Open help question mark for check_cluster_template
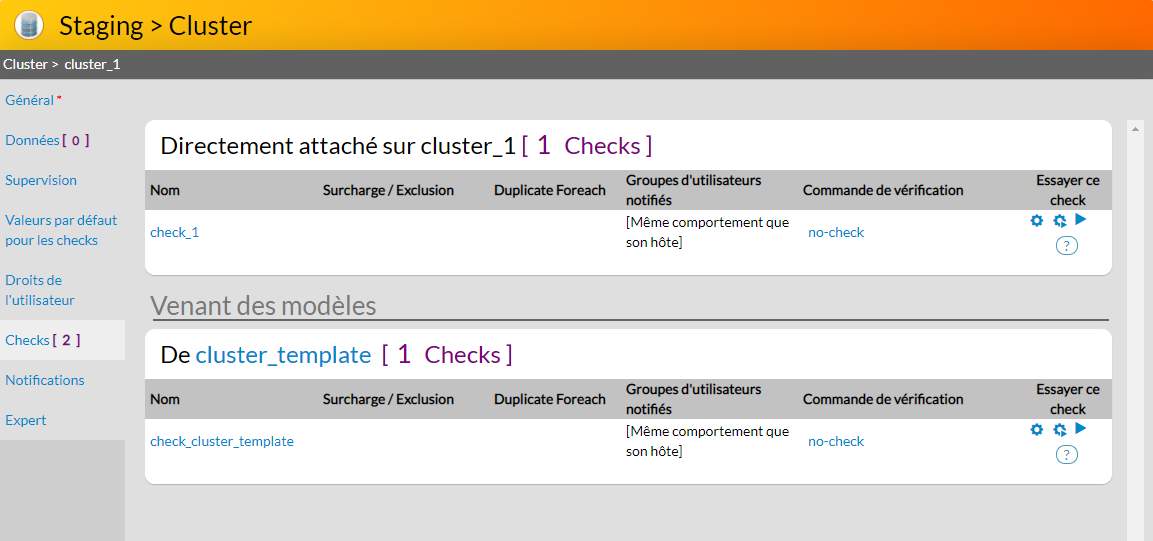The height and width of the screenshot is (541, 1153). click(1067, 455)
